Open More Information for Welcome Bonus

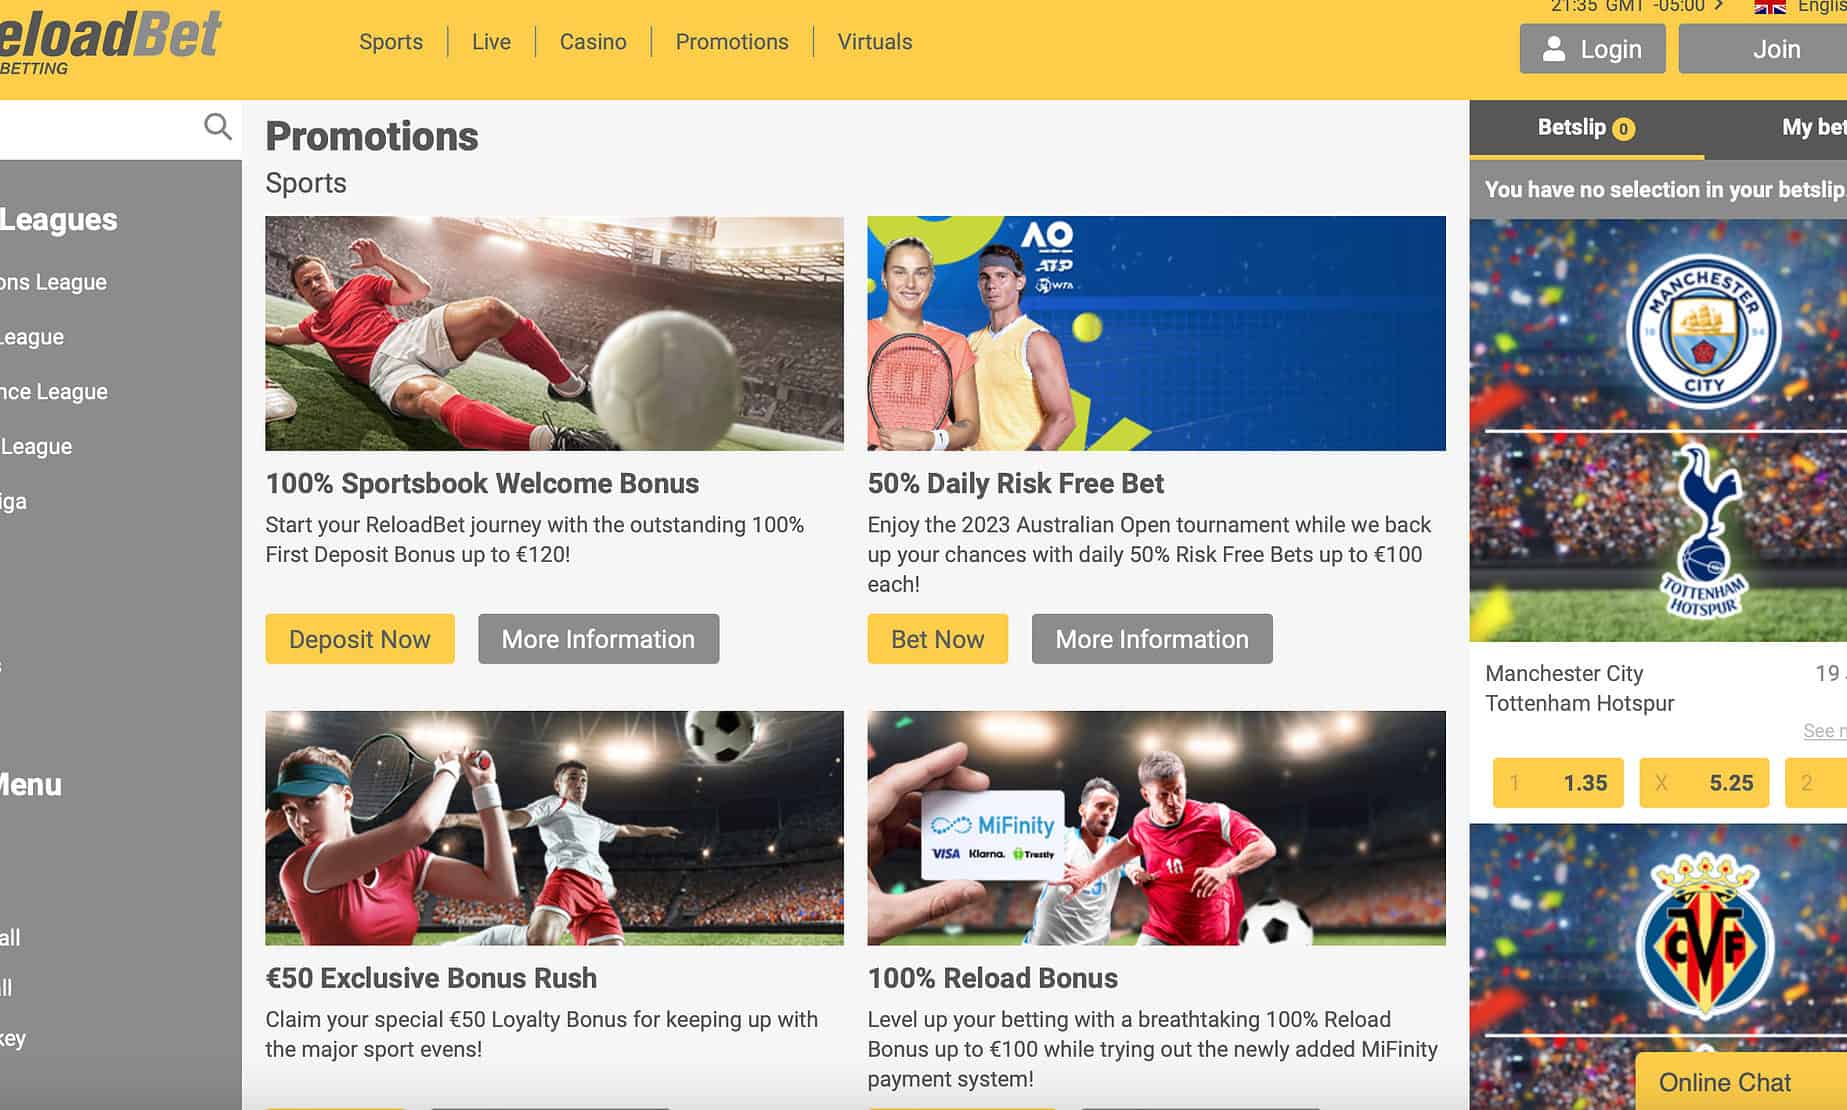pyautogui.click(x=598, y=639)
